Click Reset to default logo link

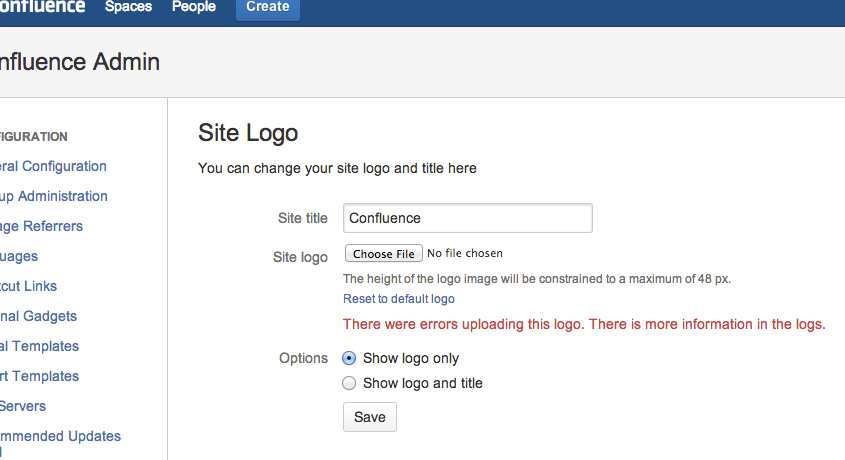399,299
